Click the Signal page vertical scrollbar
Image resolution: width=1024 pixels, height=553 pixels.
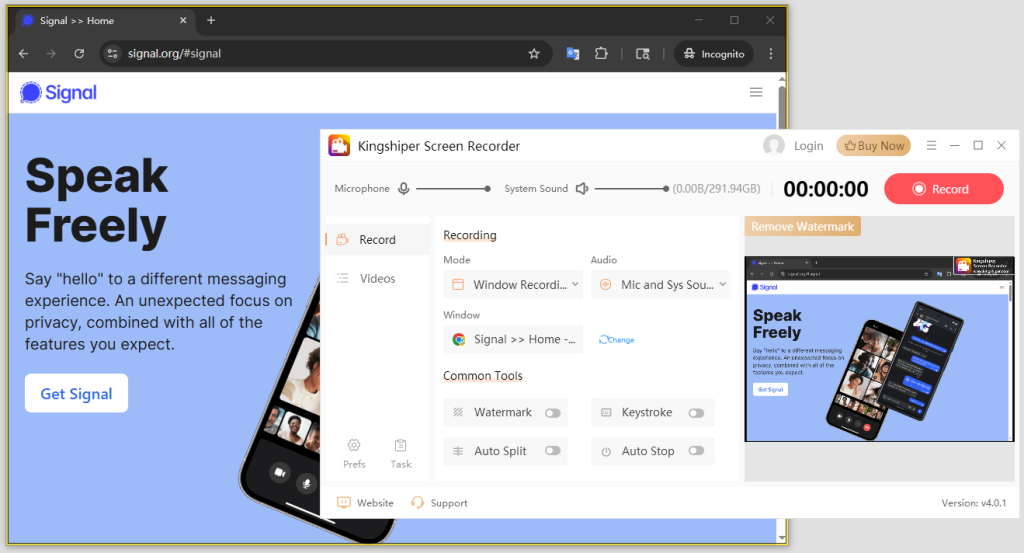coord(782,308)
